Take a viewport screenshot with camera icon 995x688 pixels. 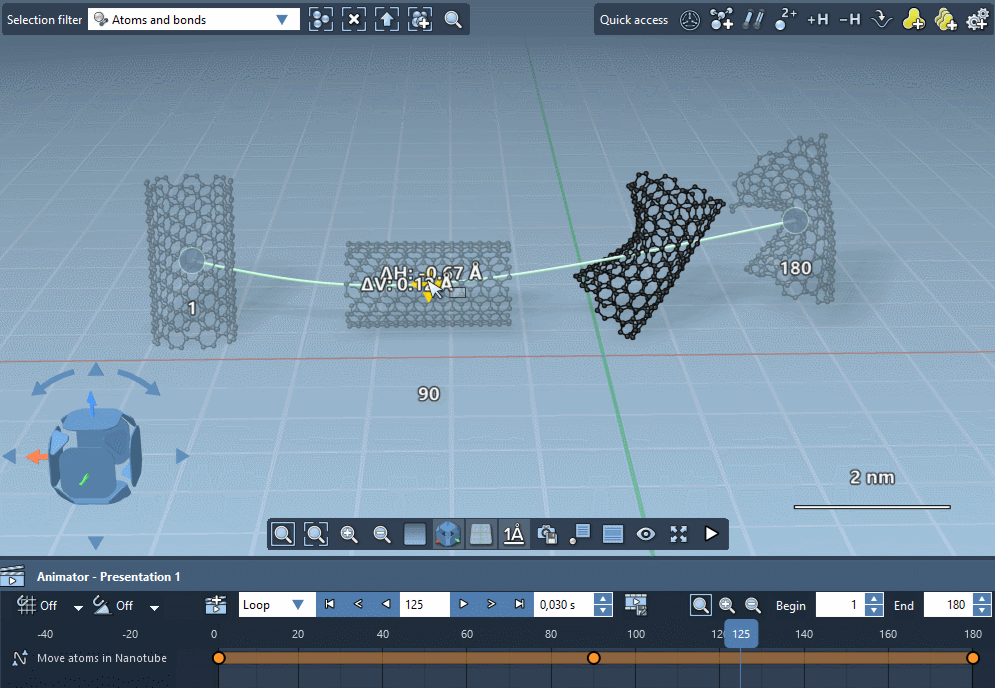547,534
